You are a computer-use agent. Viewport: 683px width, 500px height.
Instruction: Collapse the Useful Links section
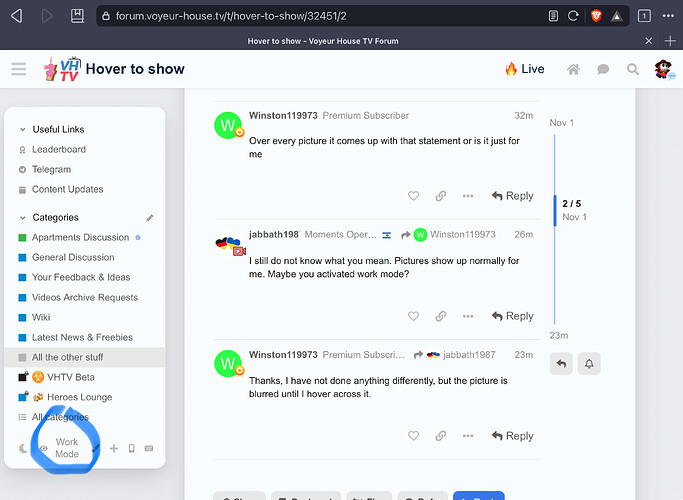(24, 129)
